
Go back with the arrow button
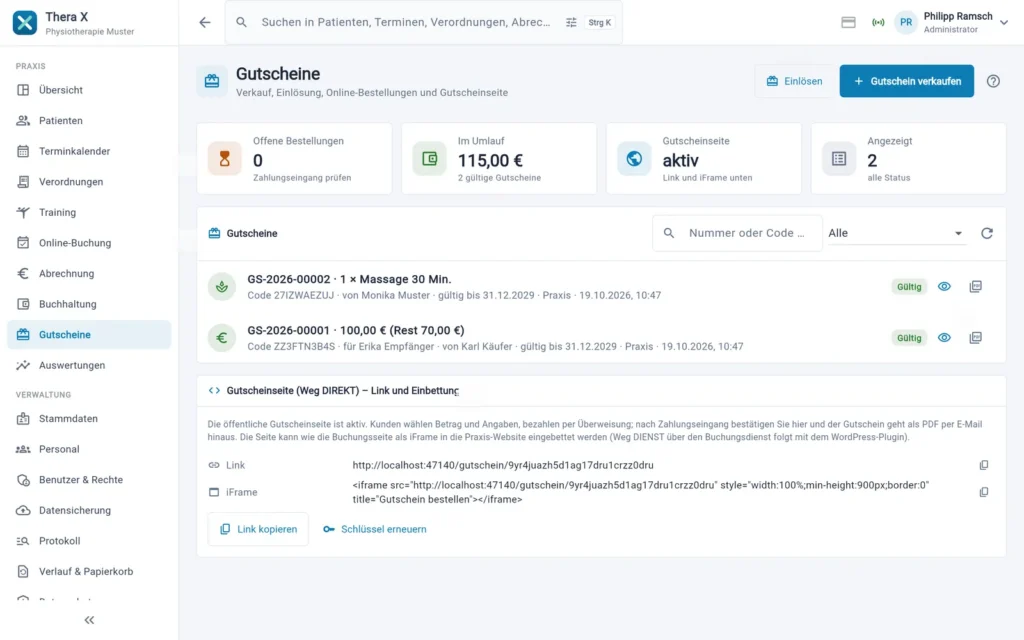pyautogui.click(x=204, y=22)
